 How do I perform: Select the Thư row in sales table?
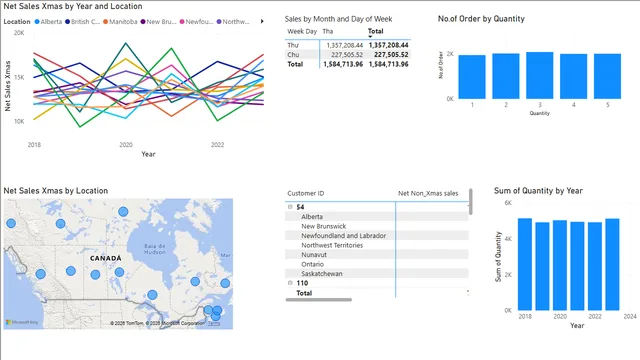[347, 45]
